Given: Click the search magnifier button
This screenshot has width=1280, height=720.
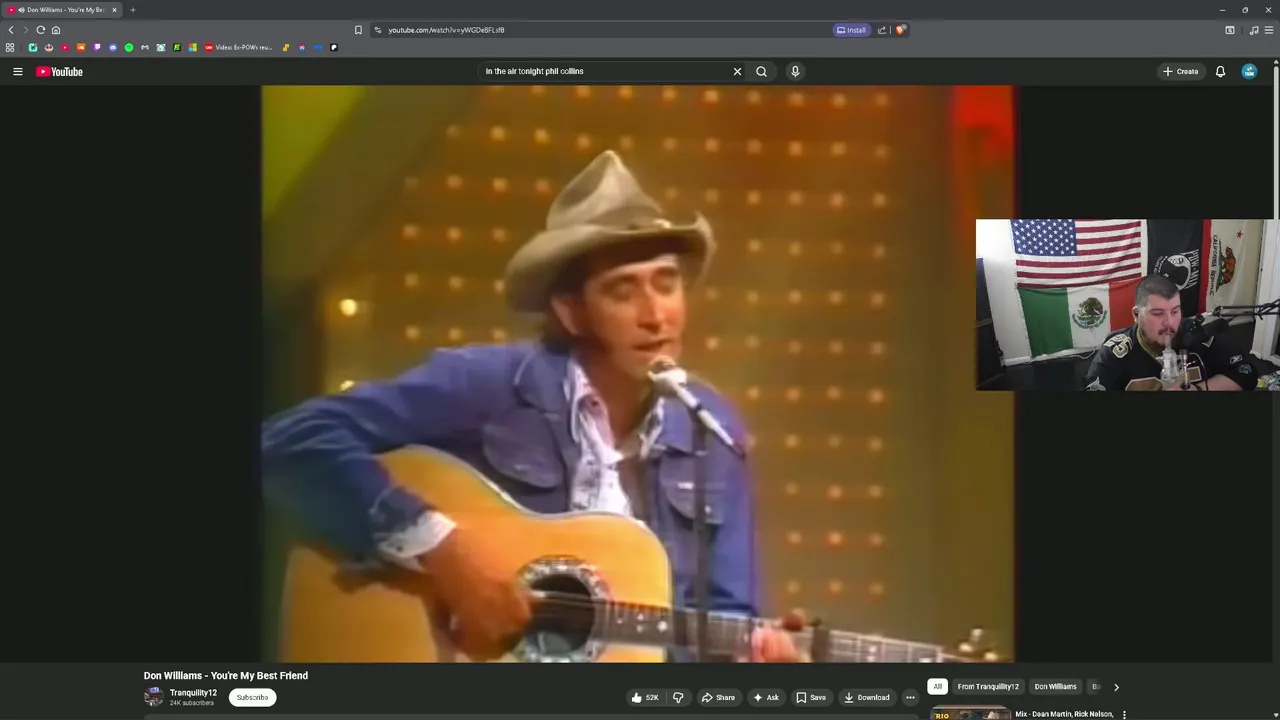Looking at the screenshot, I should point(761,71).
